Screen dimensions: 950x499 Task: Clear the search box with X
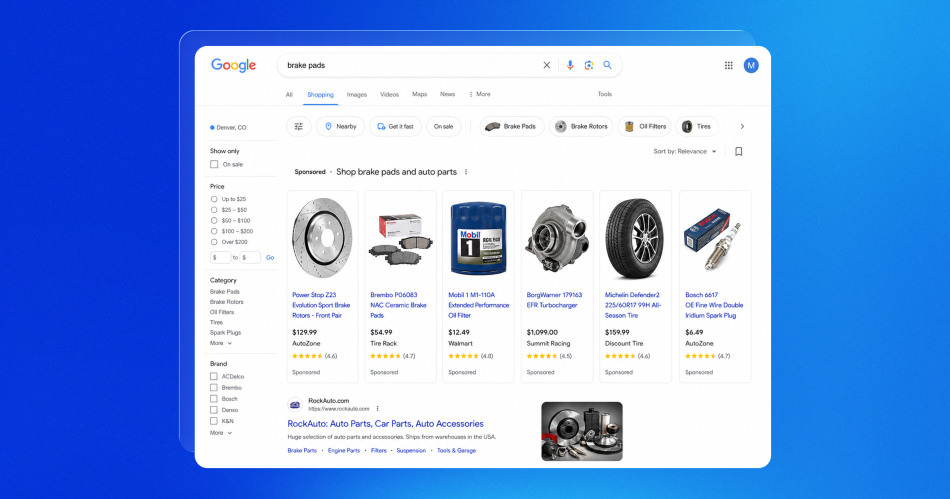[546, 65]
